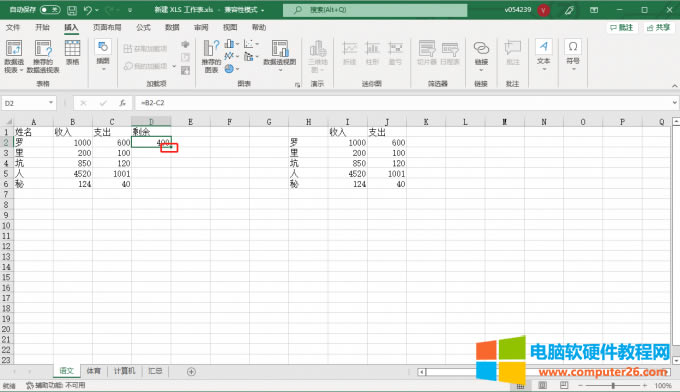The width and height of the screenshot is (680, 392).
Task: Open the Formulas ribbon tab
Action: click(x=143, y=27)
